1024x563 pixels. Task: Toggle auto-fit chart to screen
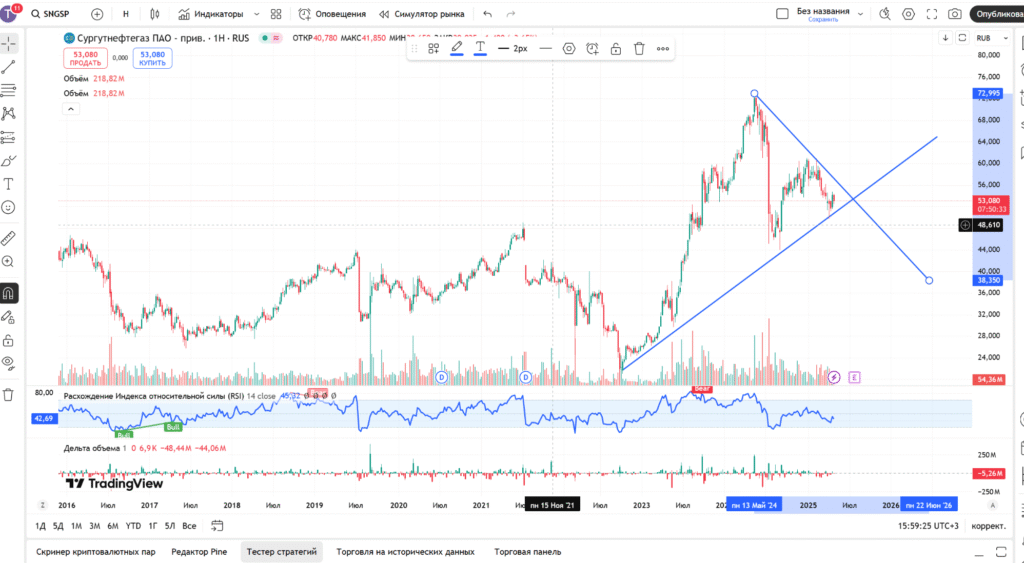click(993, 505)
